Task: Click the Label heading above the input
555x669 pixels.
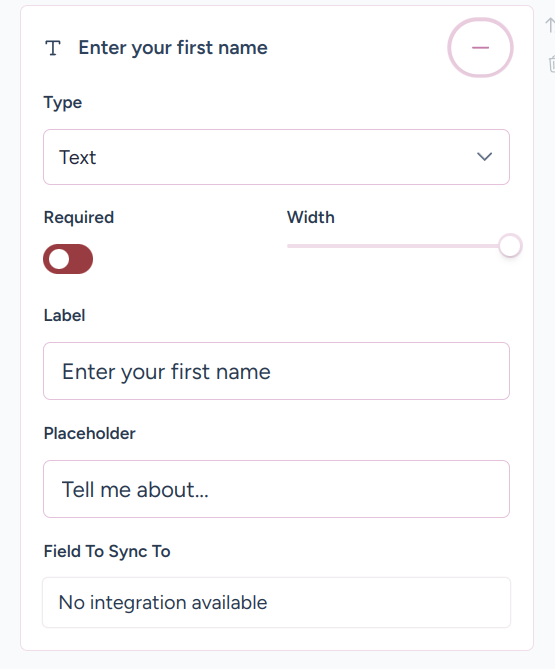Action: (64, 315)
